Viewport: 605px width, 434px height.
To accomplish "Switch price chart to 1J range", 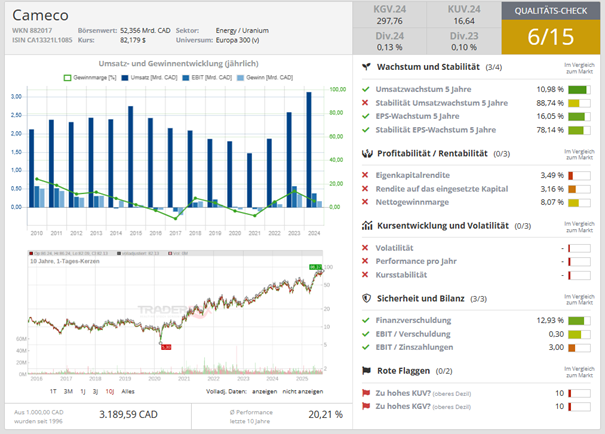I will 83,392.
